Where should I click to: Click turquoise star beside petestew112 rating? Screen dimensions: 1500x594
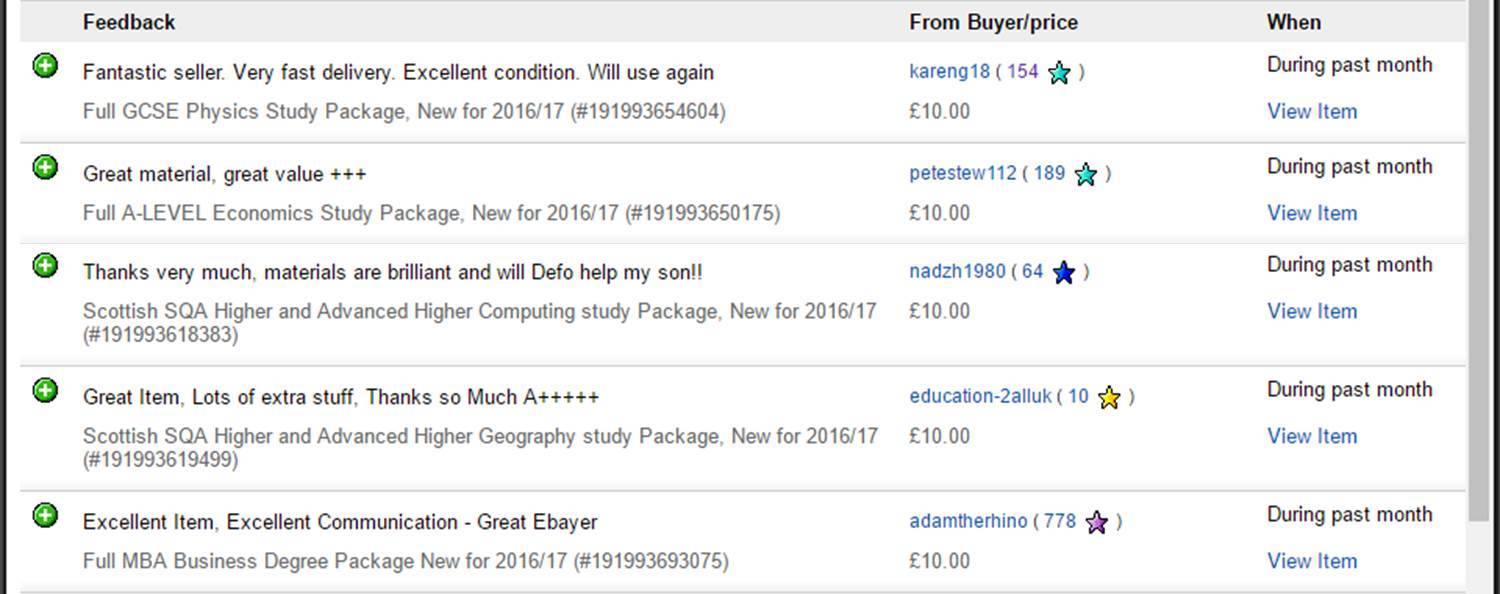click(x=1085, y=174)
